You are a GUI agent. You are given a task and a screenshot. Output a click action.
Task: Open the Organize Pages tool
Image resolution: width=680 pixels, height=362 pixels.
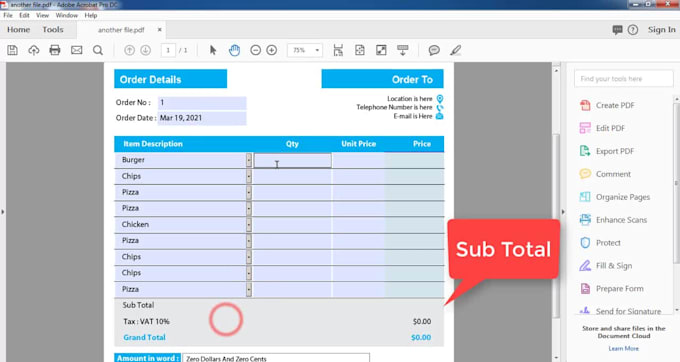[615, 197]
